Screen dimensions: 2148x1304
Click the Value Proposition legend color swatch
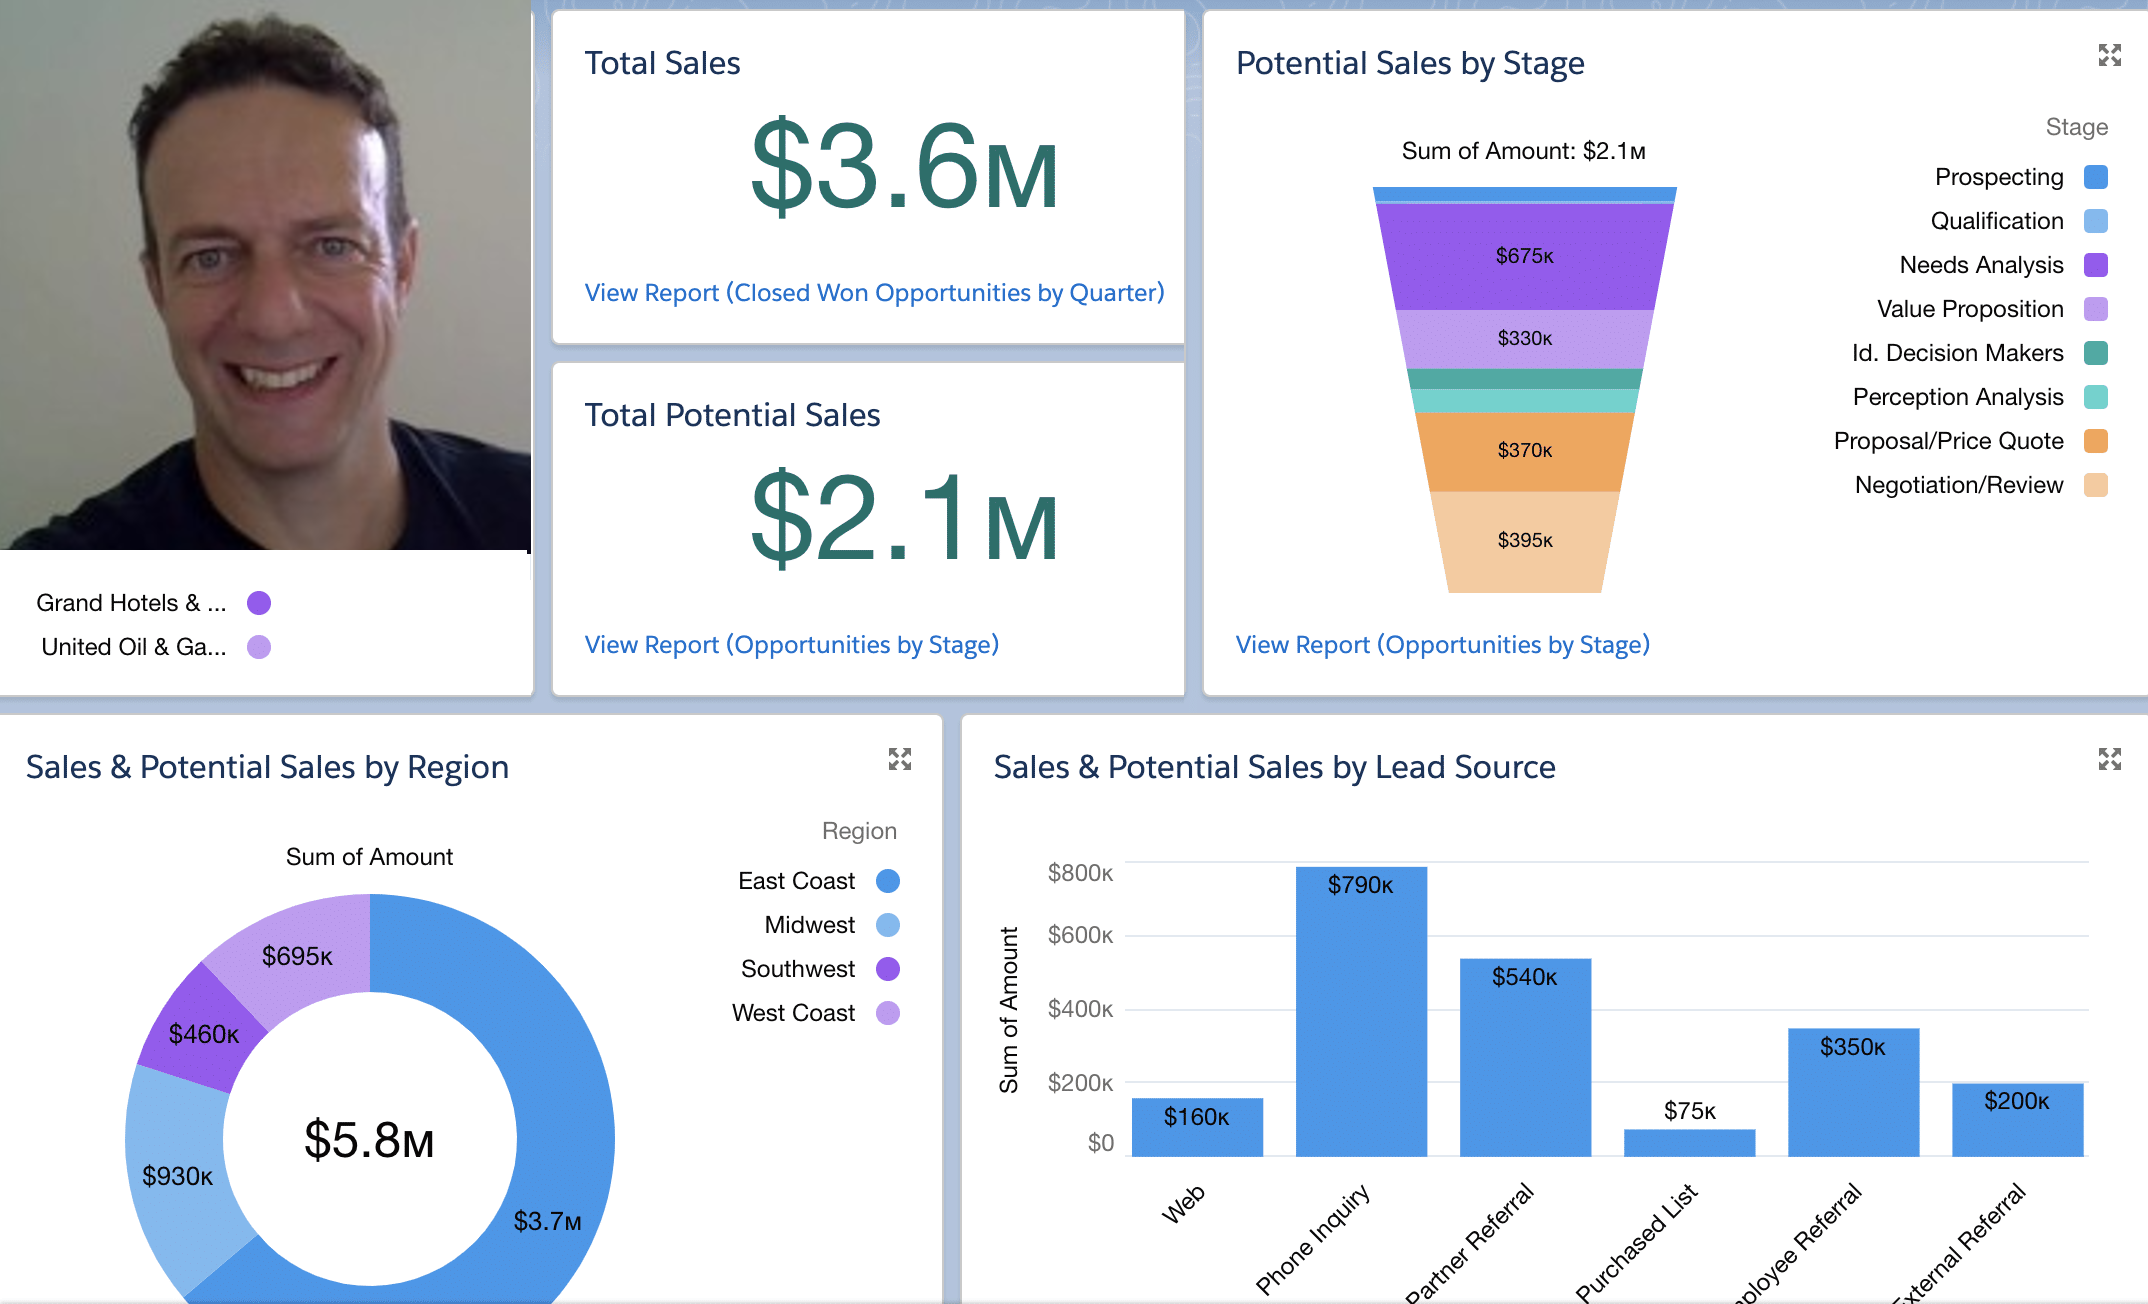[x=2096, y=309]
